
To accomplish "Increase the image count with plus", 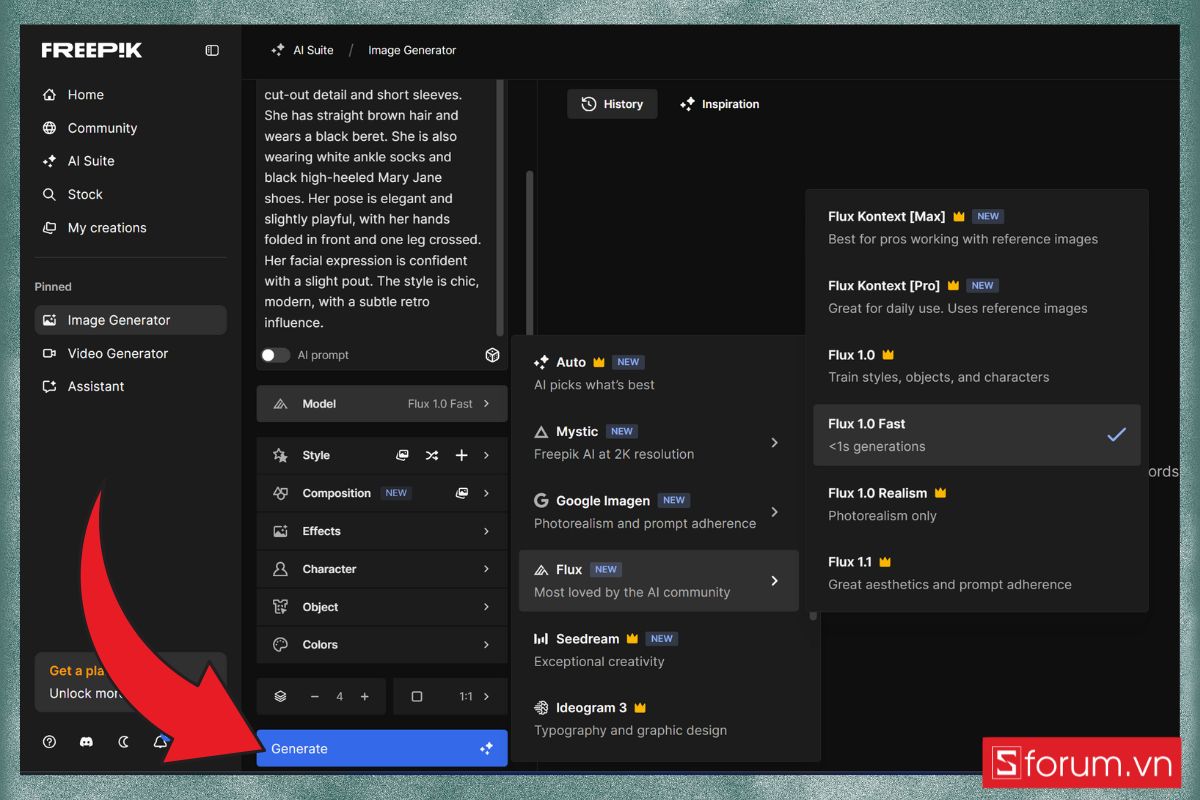I will point(364,696).
